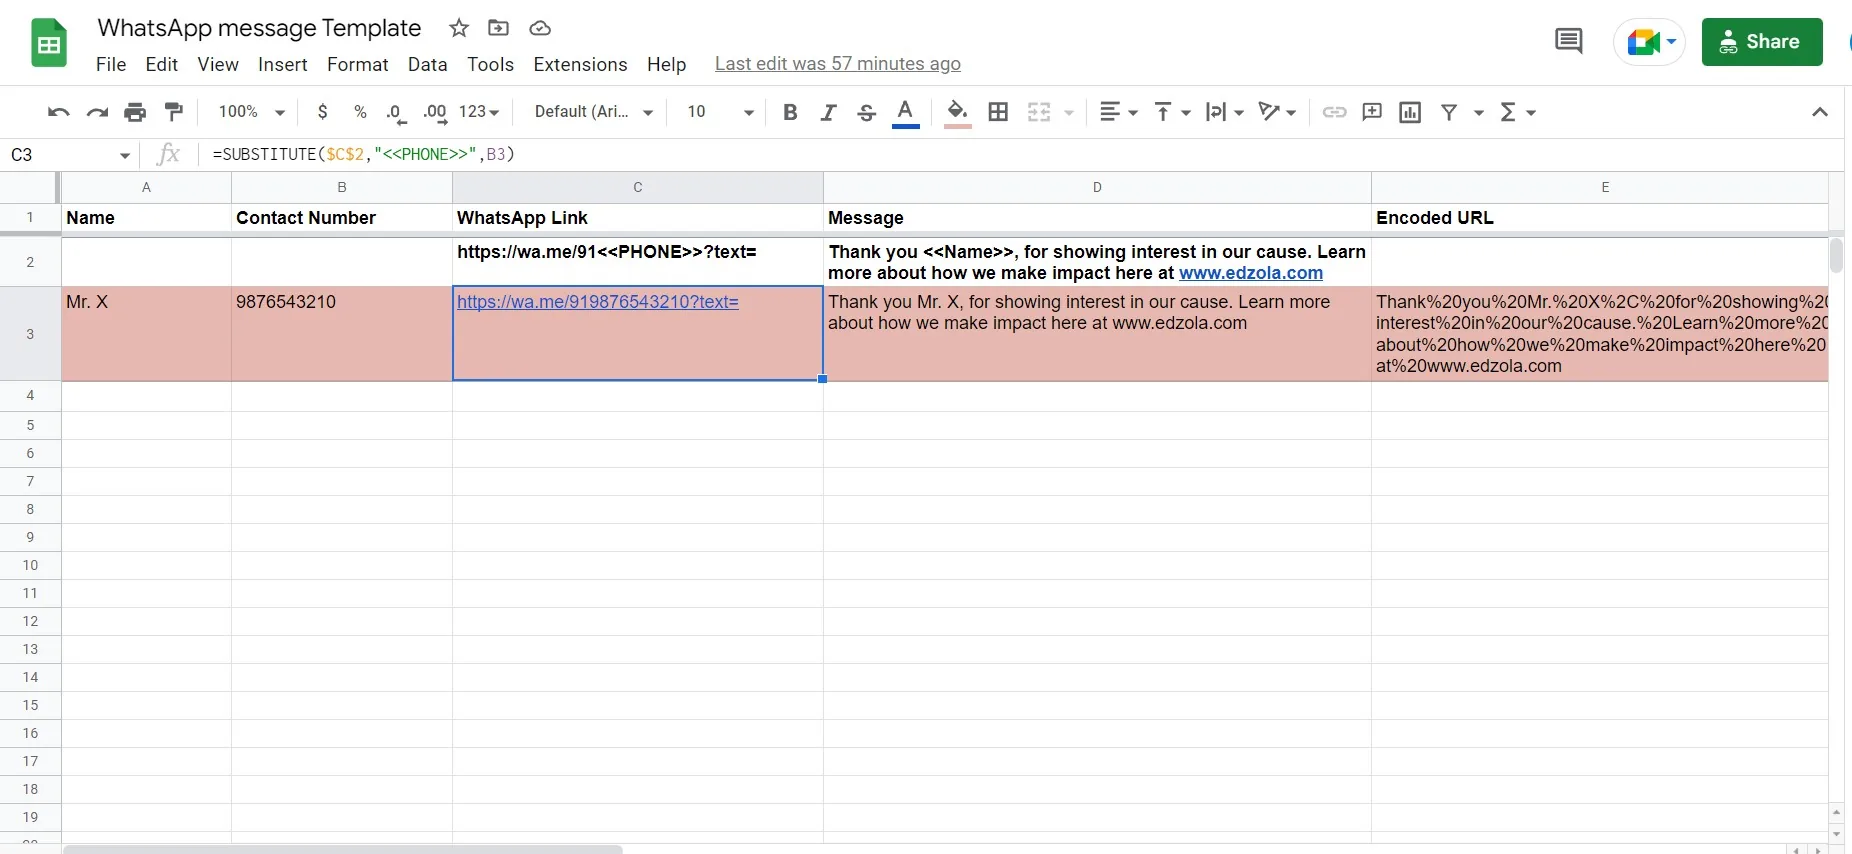The width and height of the screenshot is (1852, 854).
Task: Open the fill color picker
Action: pos(957,112)
